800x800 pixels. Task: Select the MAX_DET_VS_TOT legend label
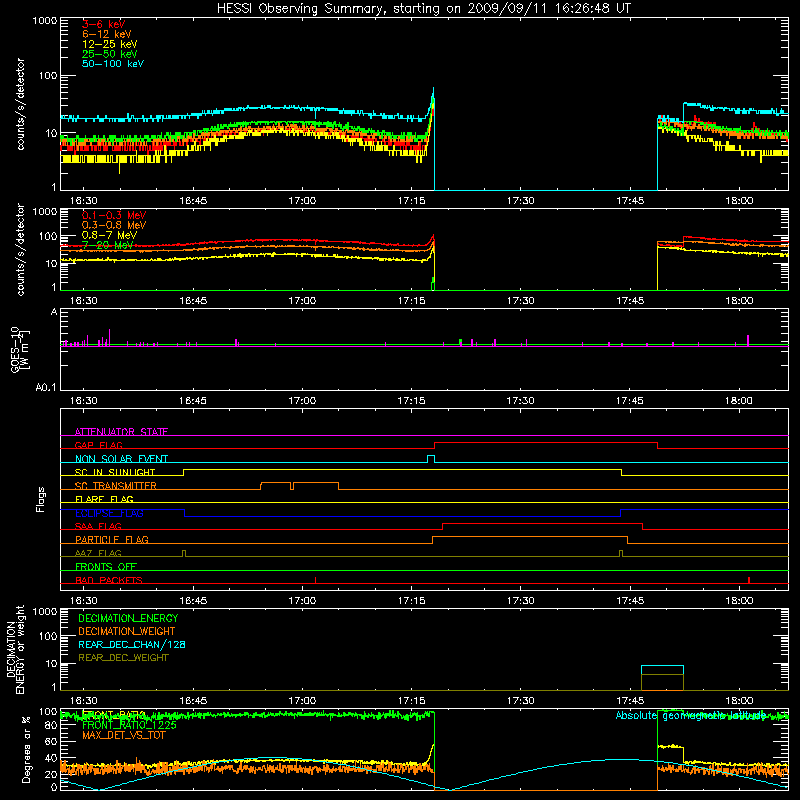tap(124, 735)
